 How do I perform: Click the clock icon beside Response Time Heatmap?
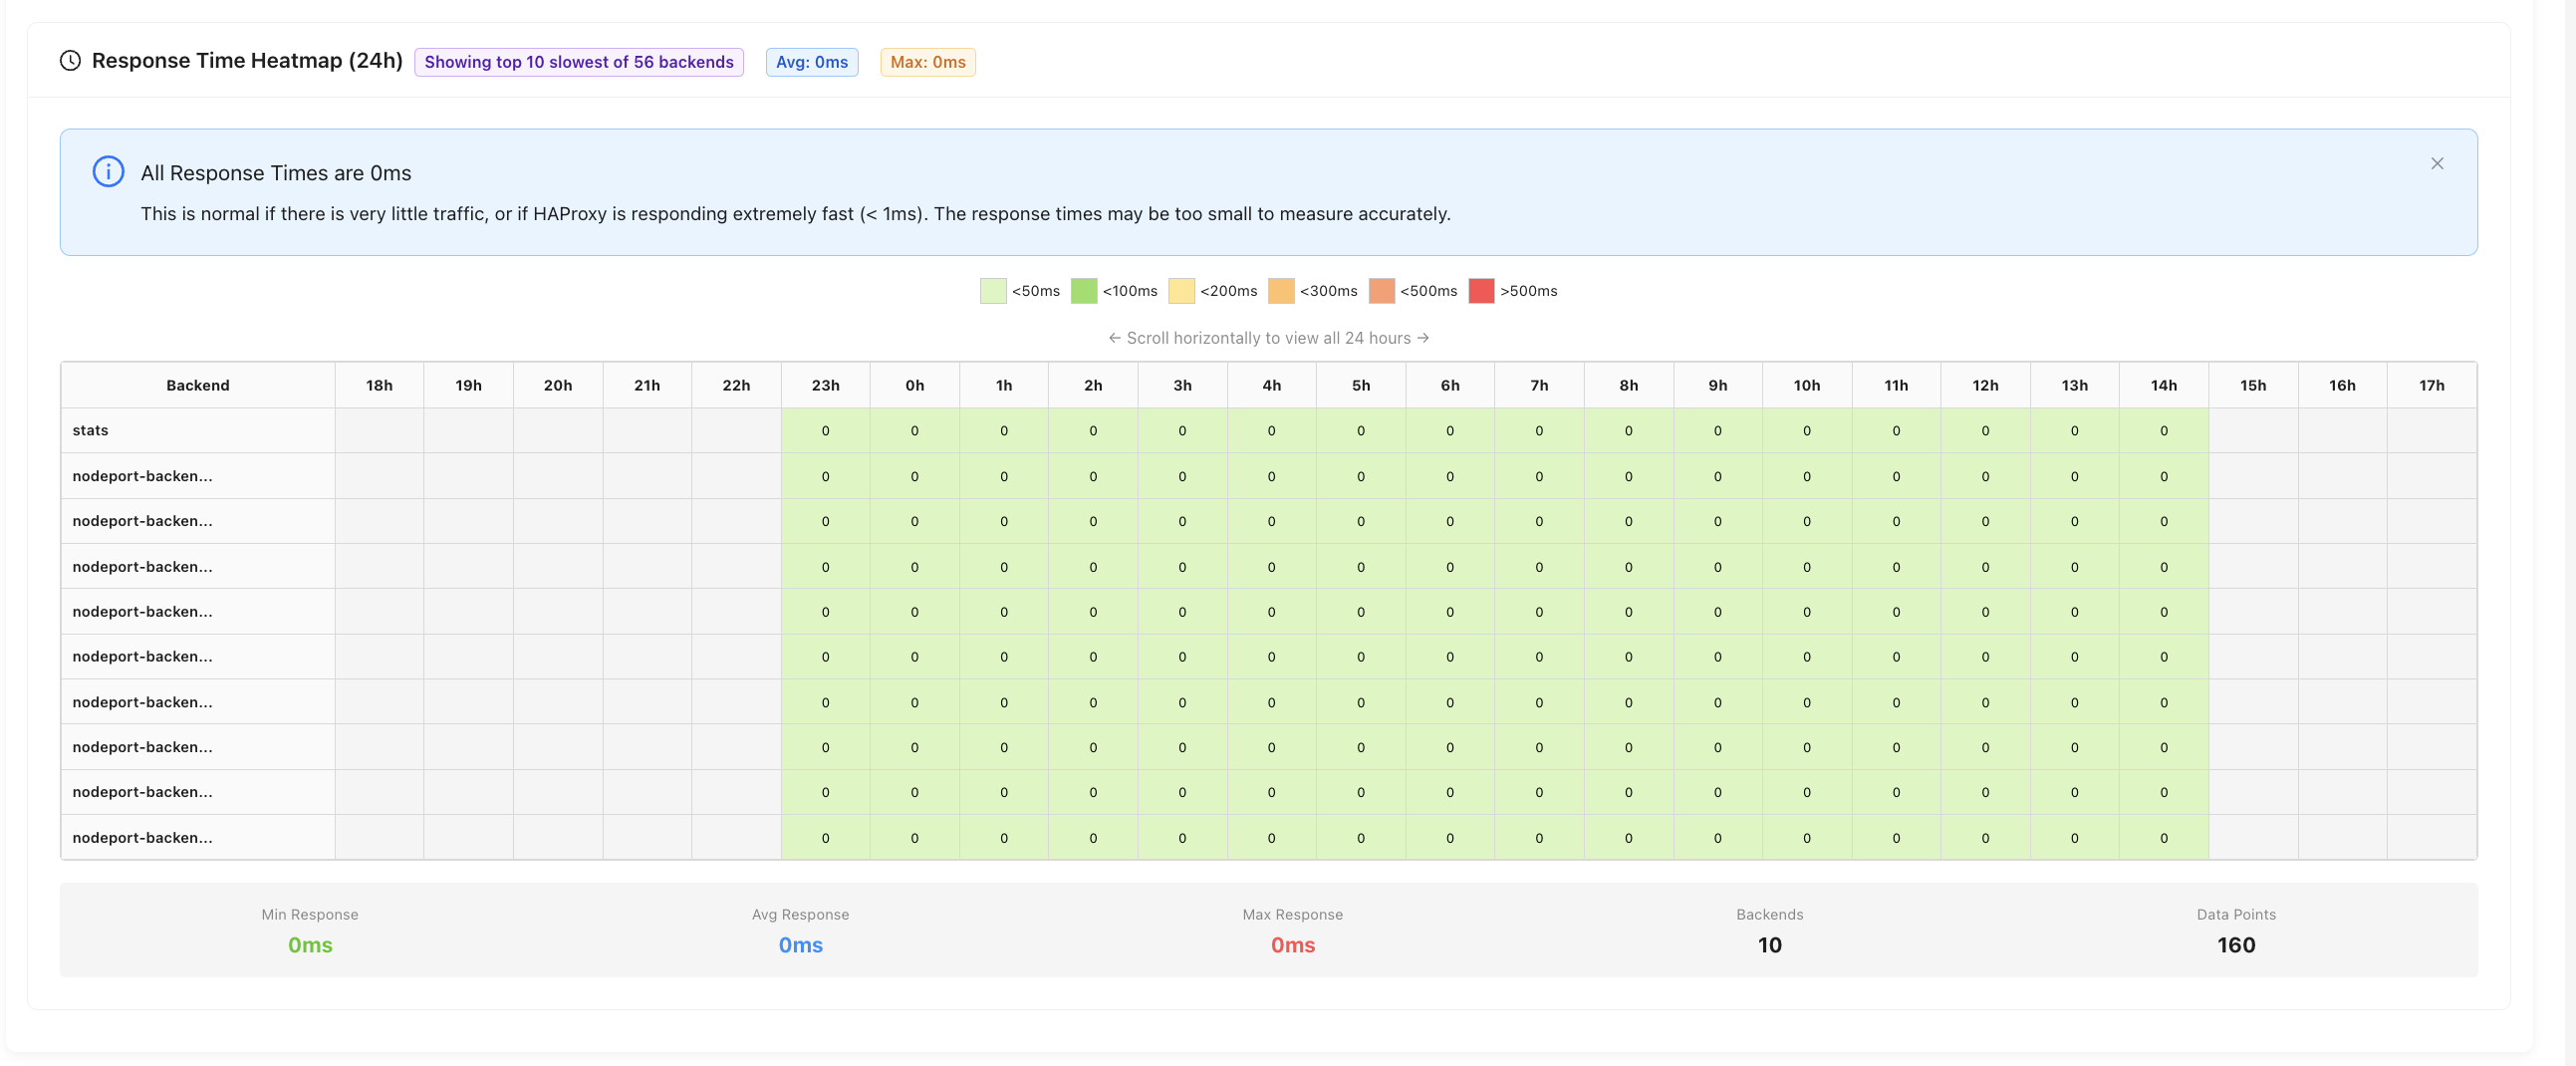pos(70,61)
